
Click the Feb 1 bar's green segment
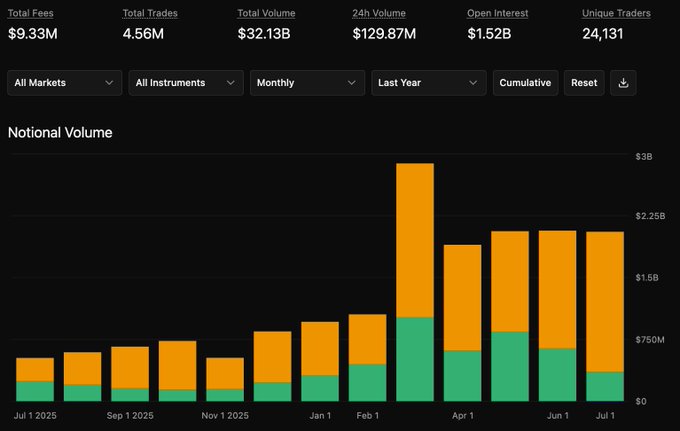click(368, 383)
